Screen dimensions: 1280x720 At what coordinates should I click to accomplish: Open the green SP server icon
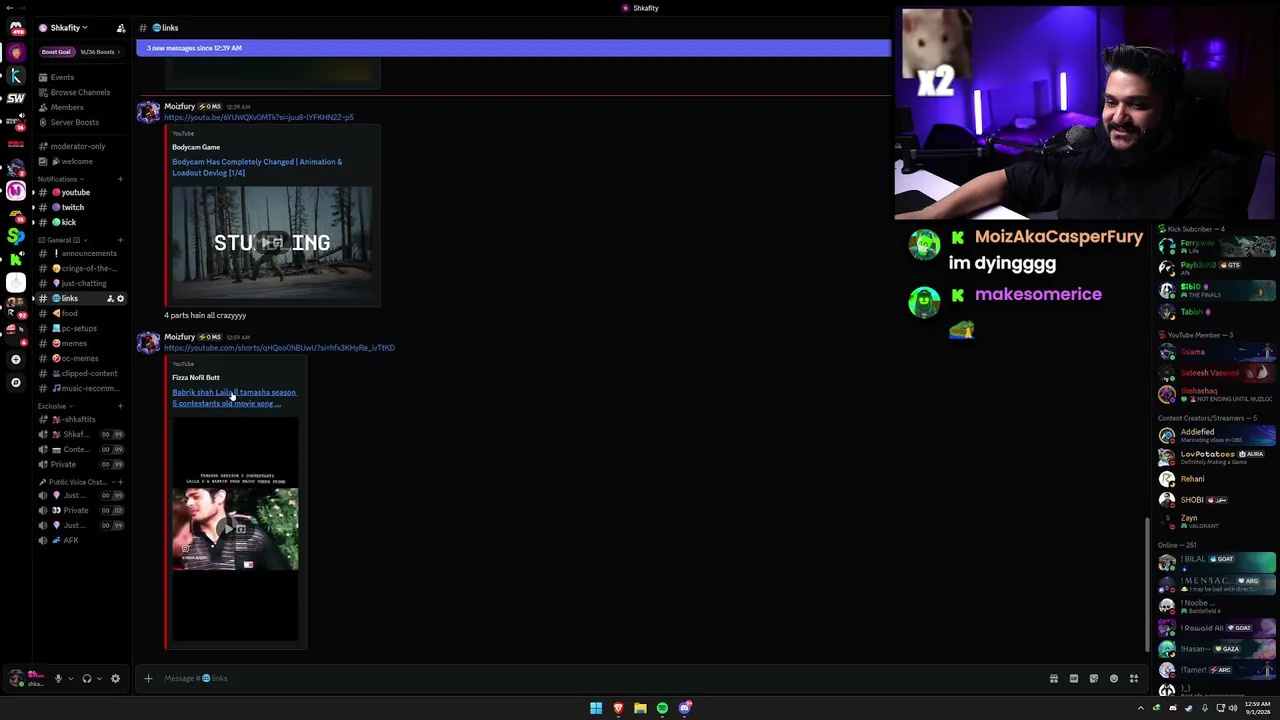tap(16, 236)
